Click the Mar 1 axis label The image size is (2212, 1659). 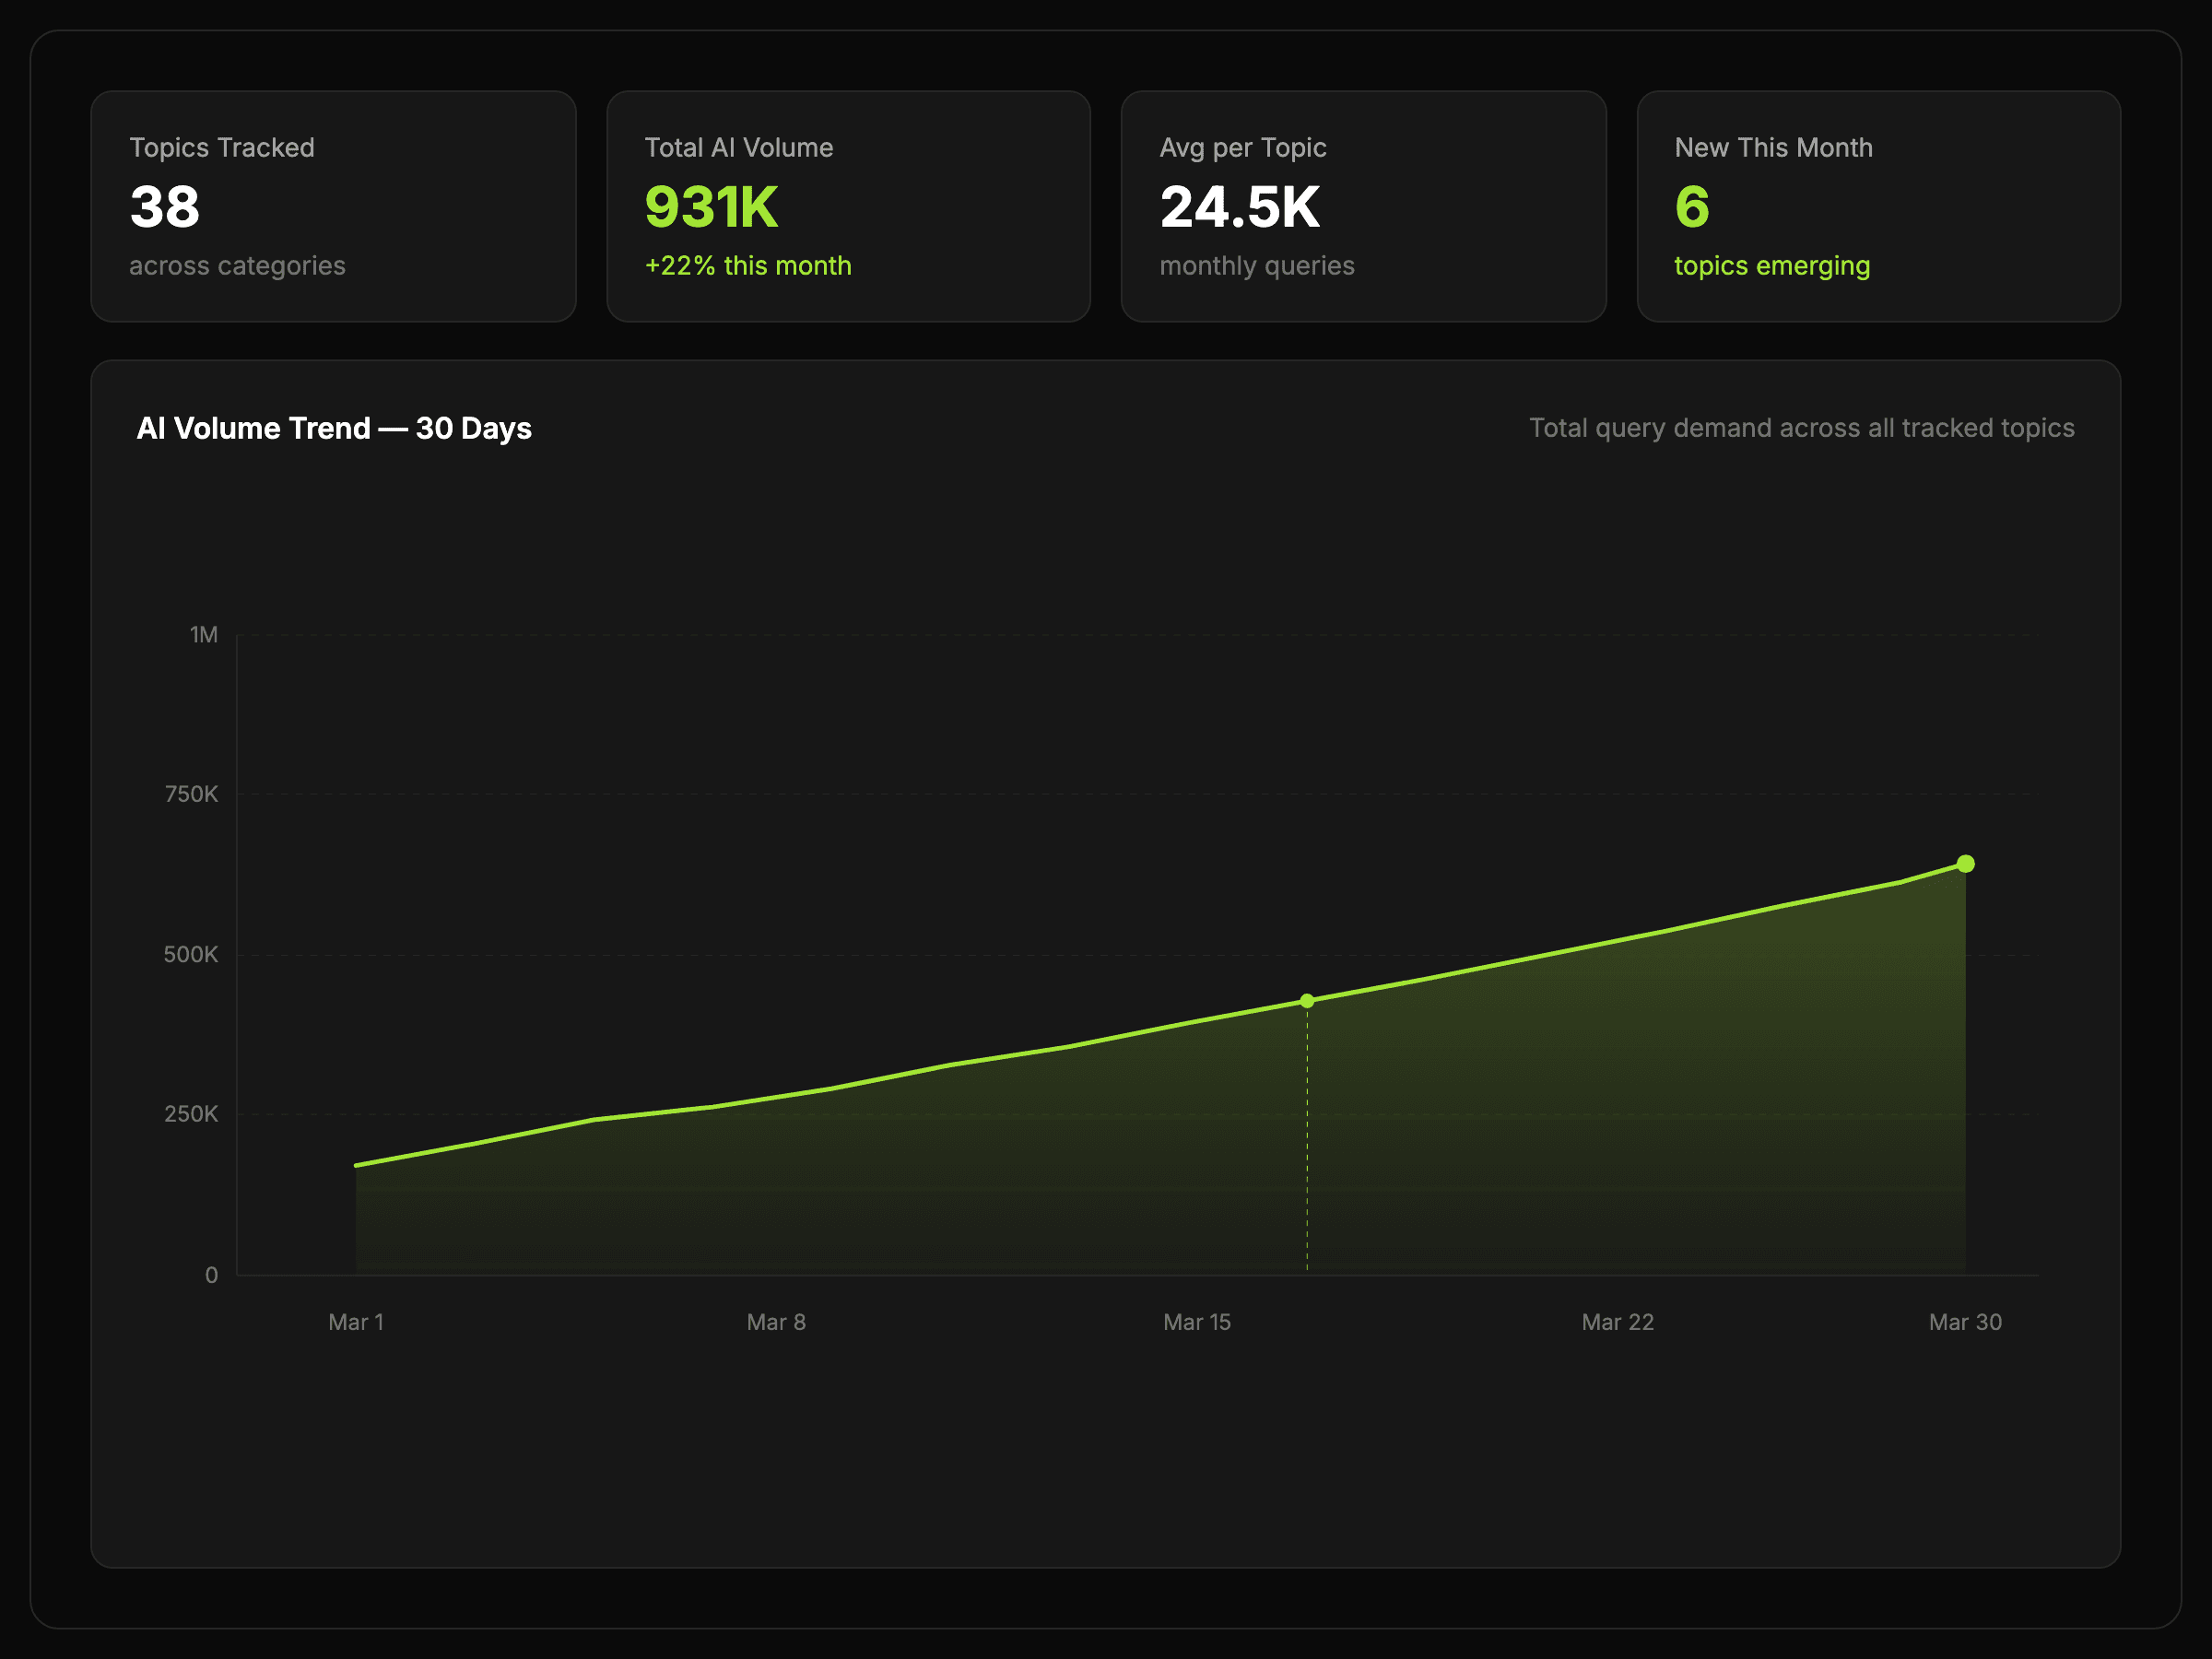(356, 1322)
